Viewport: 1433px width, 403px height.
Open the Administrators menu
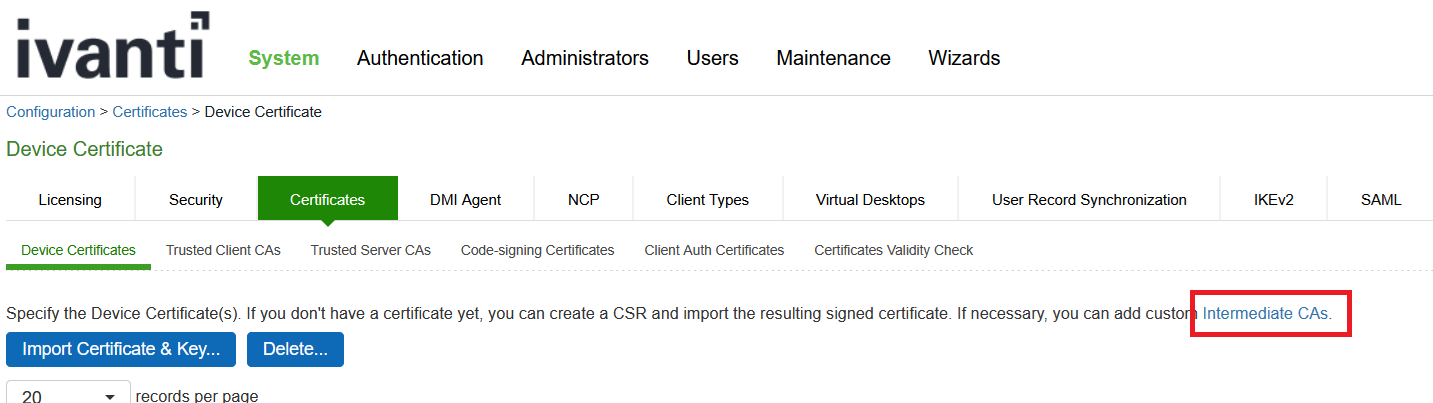(x=585, y=58)
